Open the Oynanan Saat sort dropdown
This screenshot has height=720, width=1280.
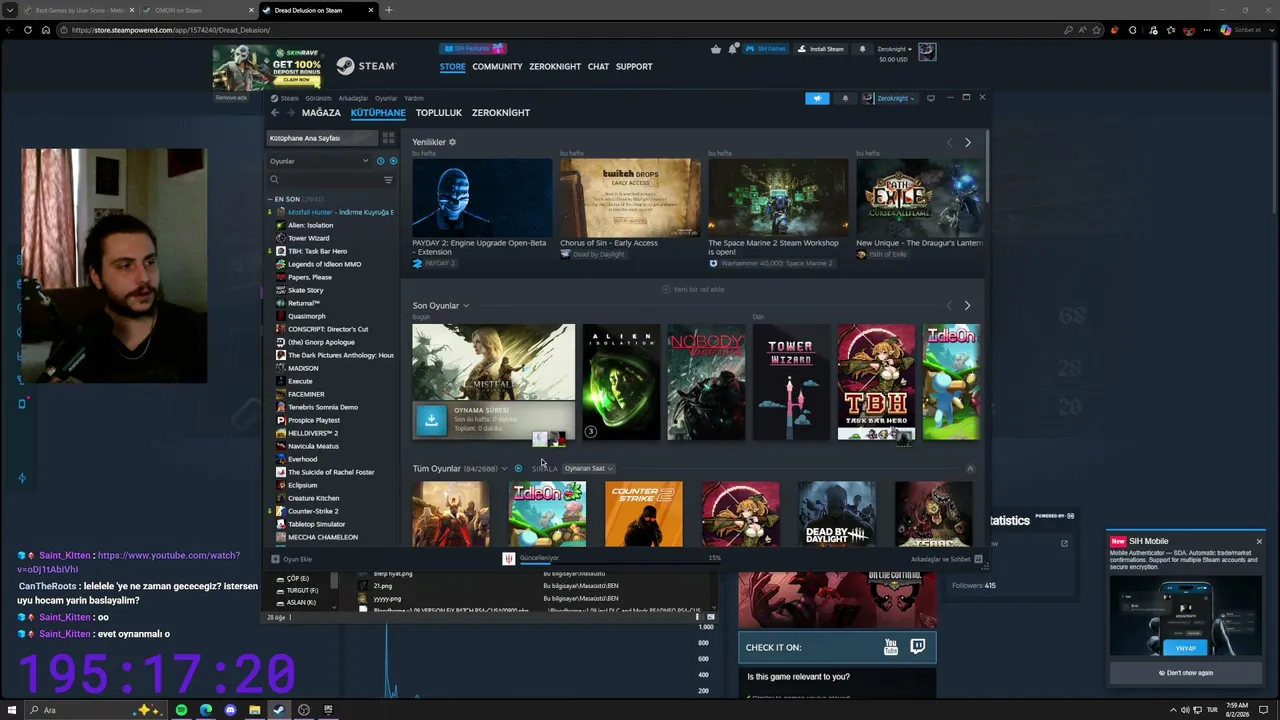pos(588,469)
